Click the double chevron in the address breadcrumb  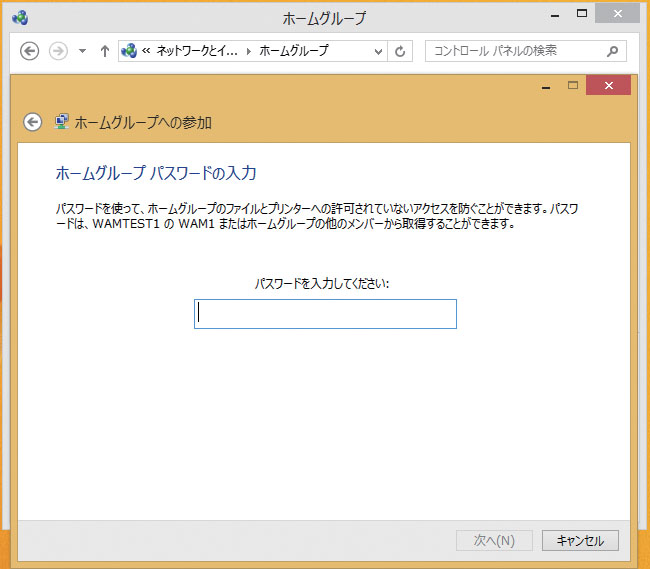146,51
